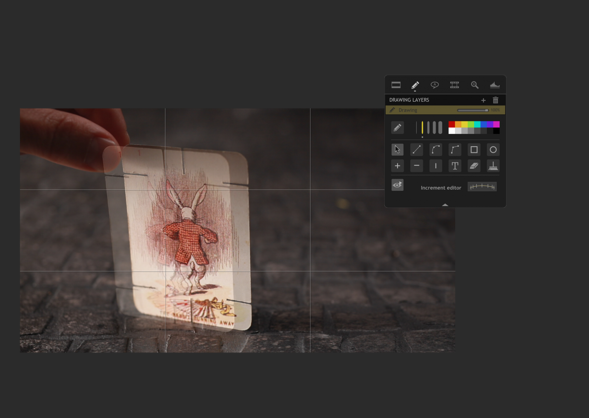The image size is (589, 418).
Task: Pick the black color swatch
Action: (497, 131)
